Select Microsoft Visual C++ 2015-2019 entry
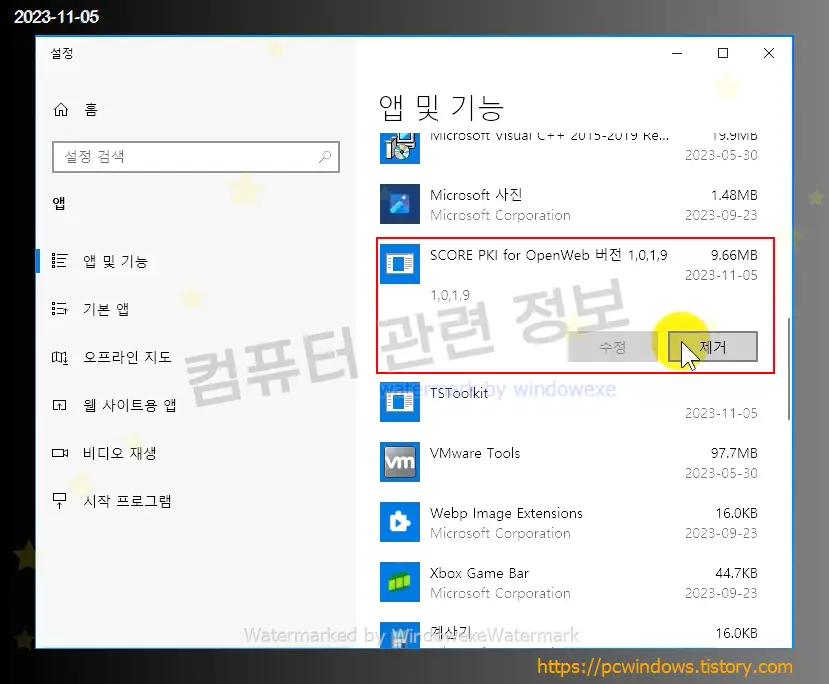The width and height of the screenshot is (829, 684). [x=569, y=148]
